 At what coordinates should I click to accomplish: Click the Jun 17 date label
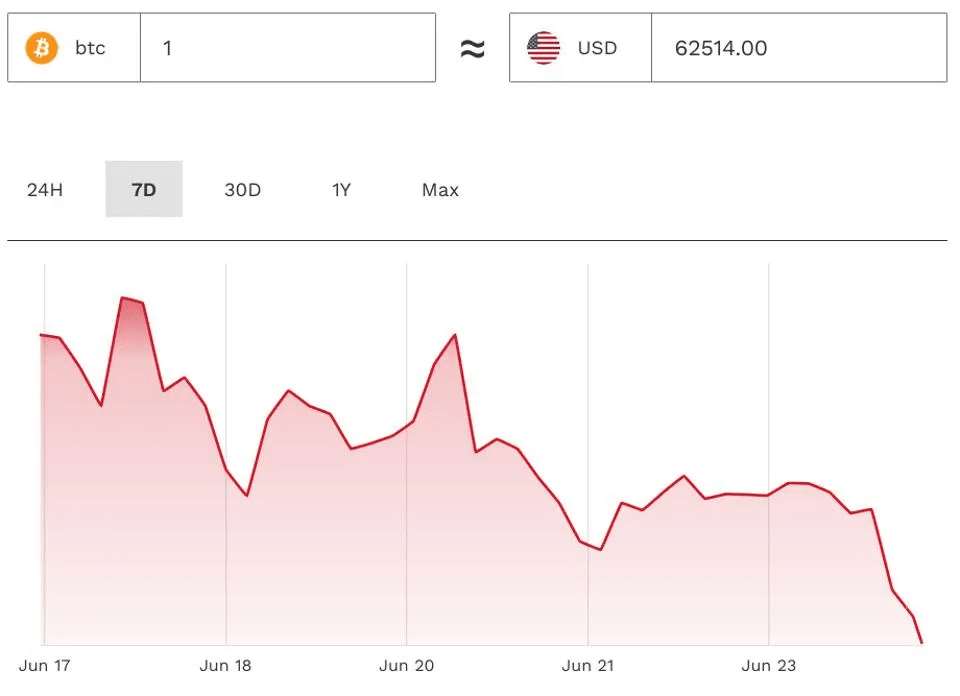tap(44, 666)
